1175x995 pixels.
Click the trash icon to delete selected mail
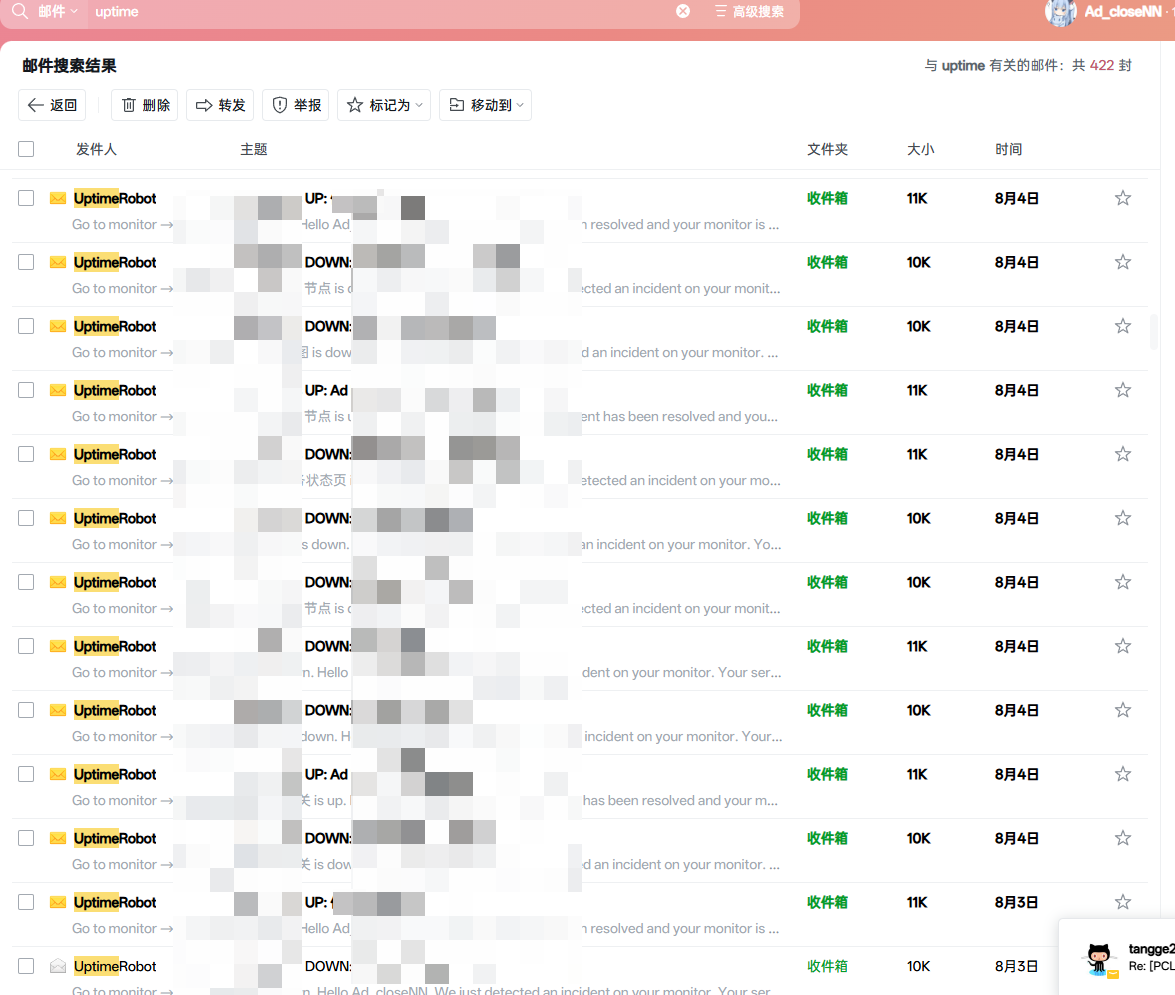click(131, 105)
